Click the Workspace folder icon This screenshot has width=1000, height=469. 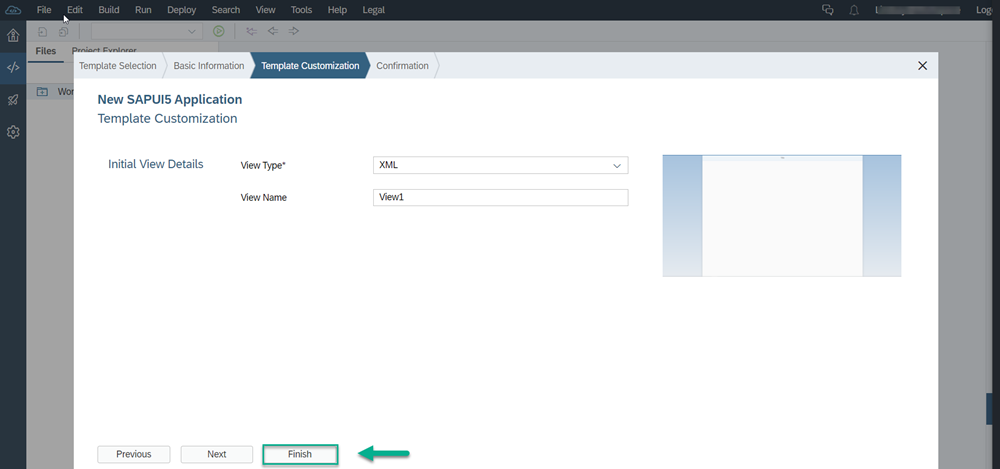tap(42, 91)
